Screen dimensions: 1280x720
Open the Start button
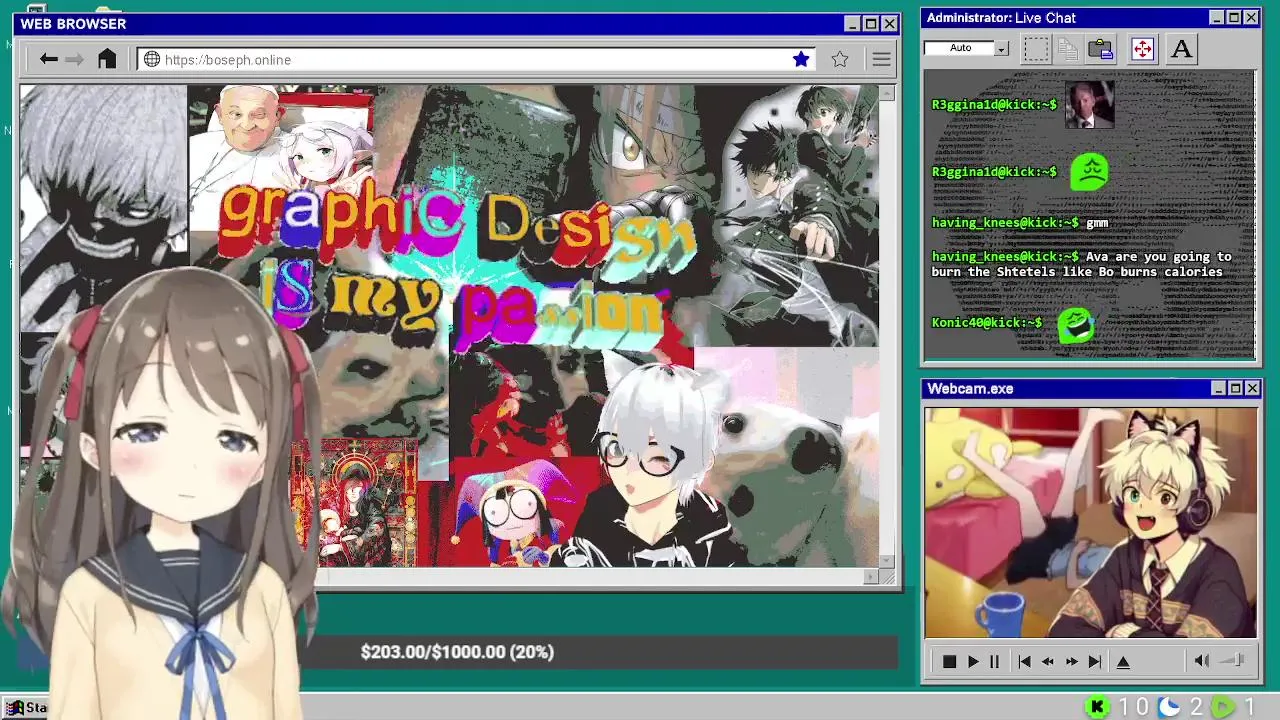[x=24, y=708]
